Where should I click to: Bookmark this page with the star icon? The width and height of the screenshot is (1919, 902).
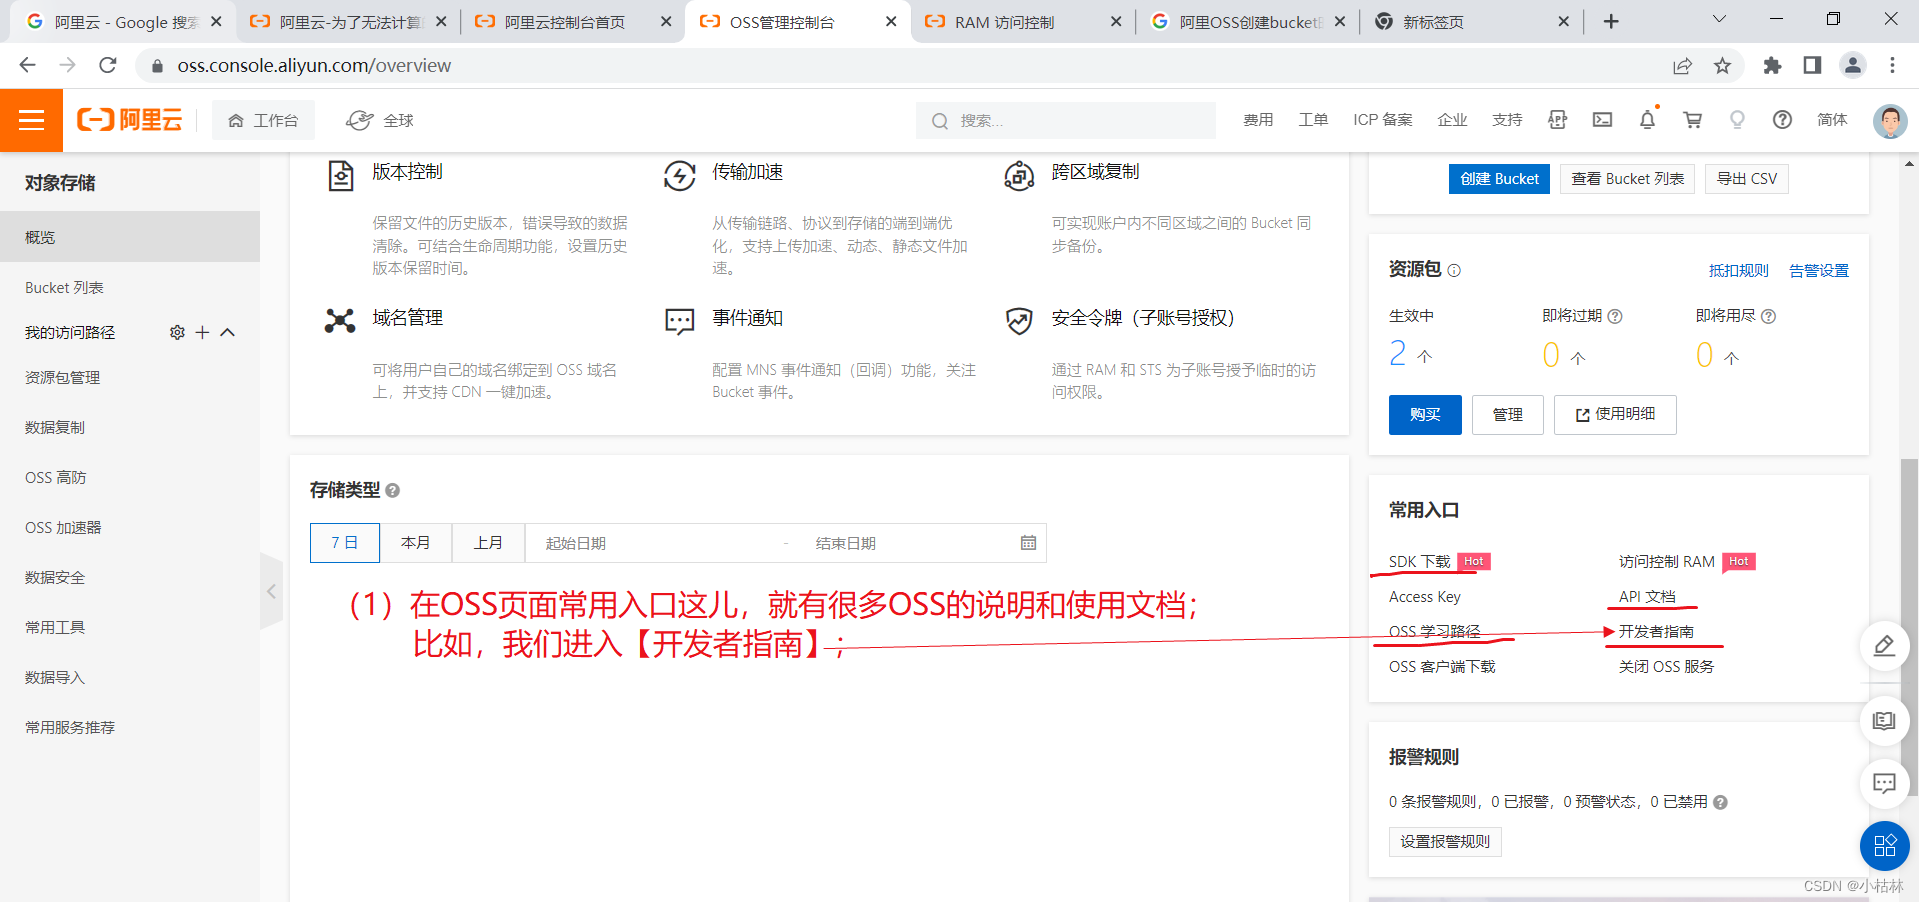(x=1722, y=65)
